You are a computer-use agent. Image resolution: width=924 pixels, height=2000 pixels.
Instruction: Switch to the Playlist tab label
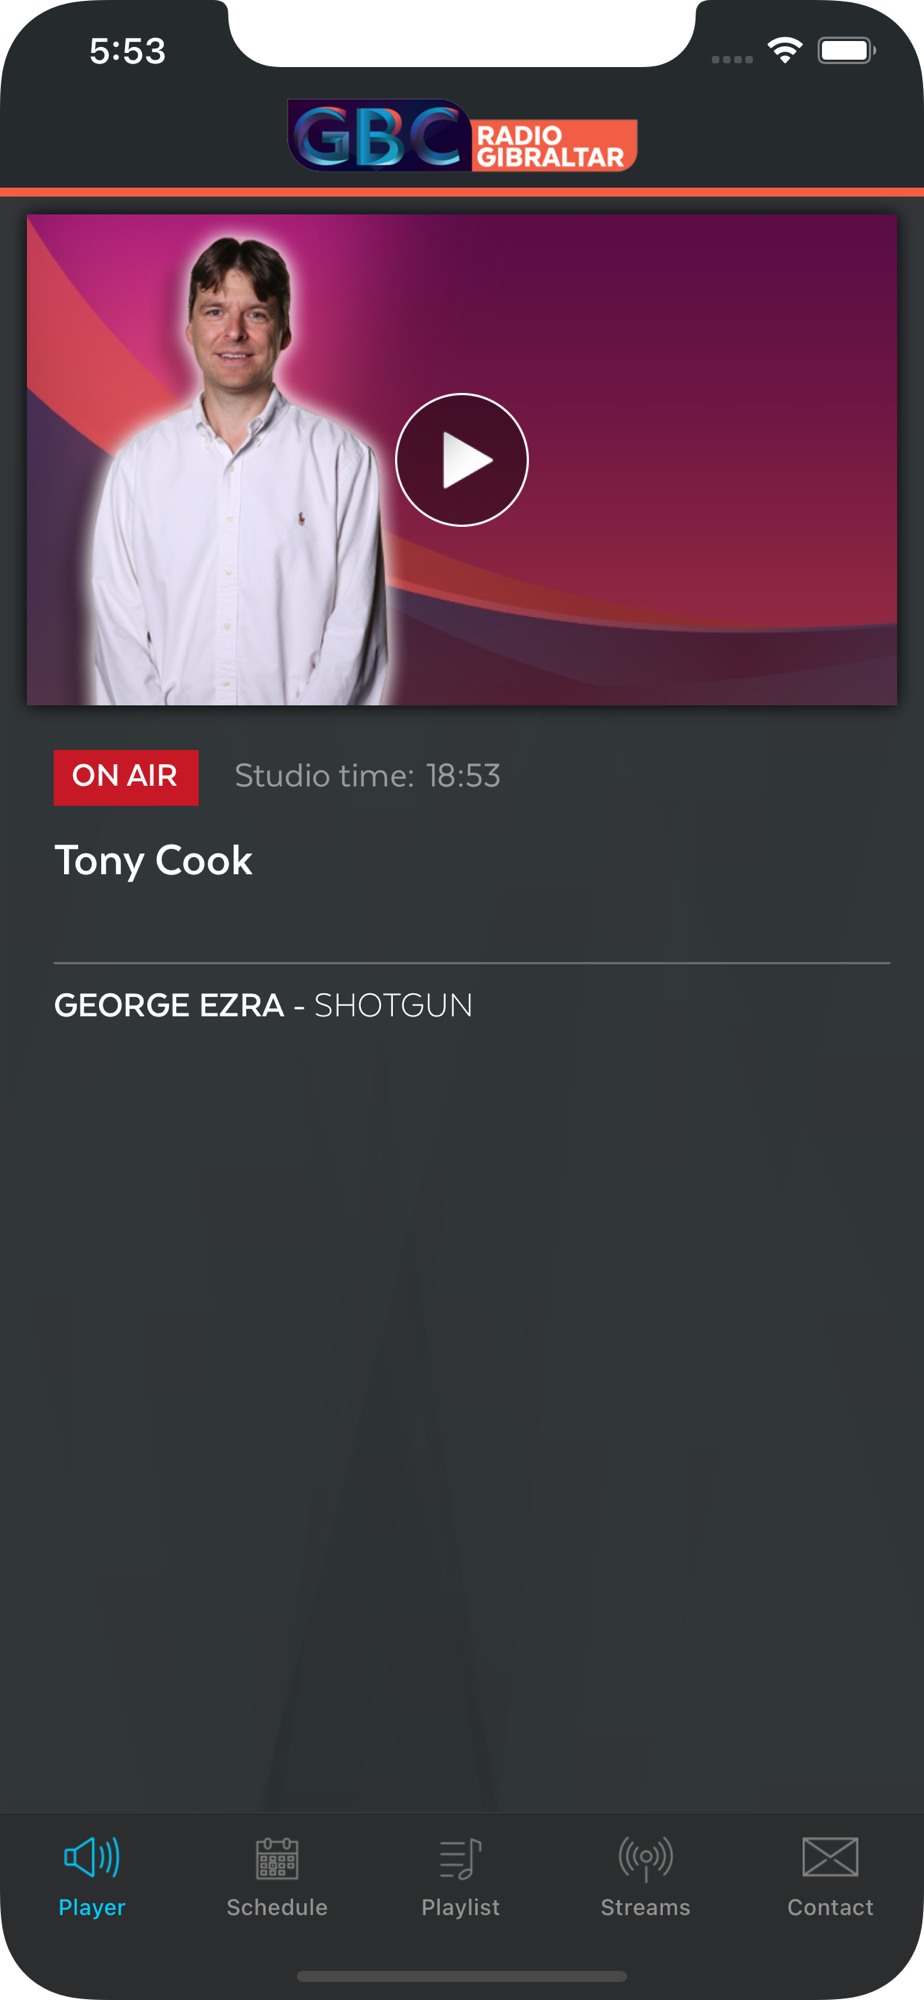(x=461, y=1907)
